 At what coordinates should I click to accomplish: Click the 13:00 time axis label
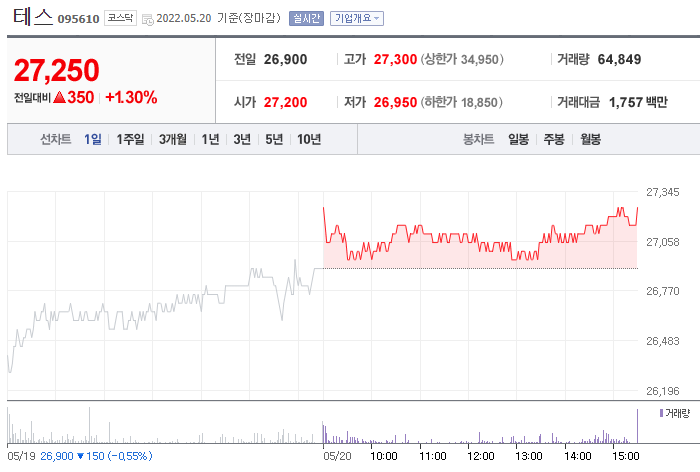pos(529,456)
